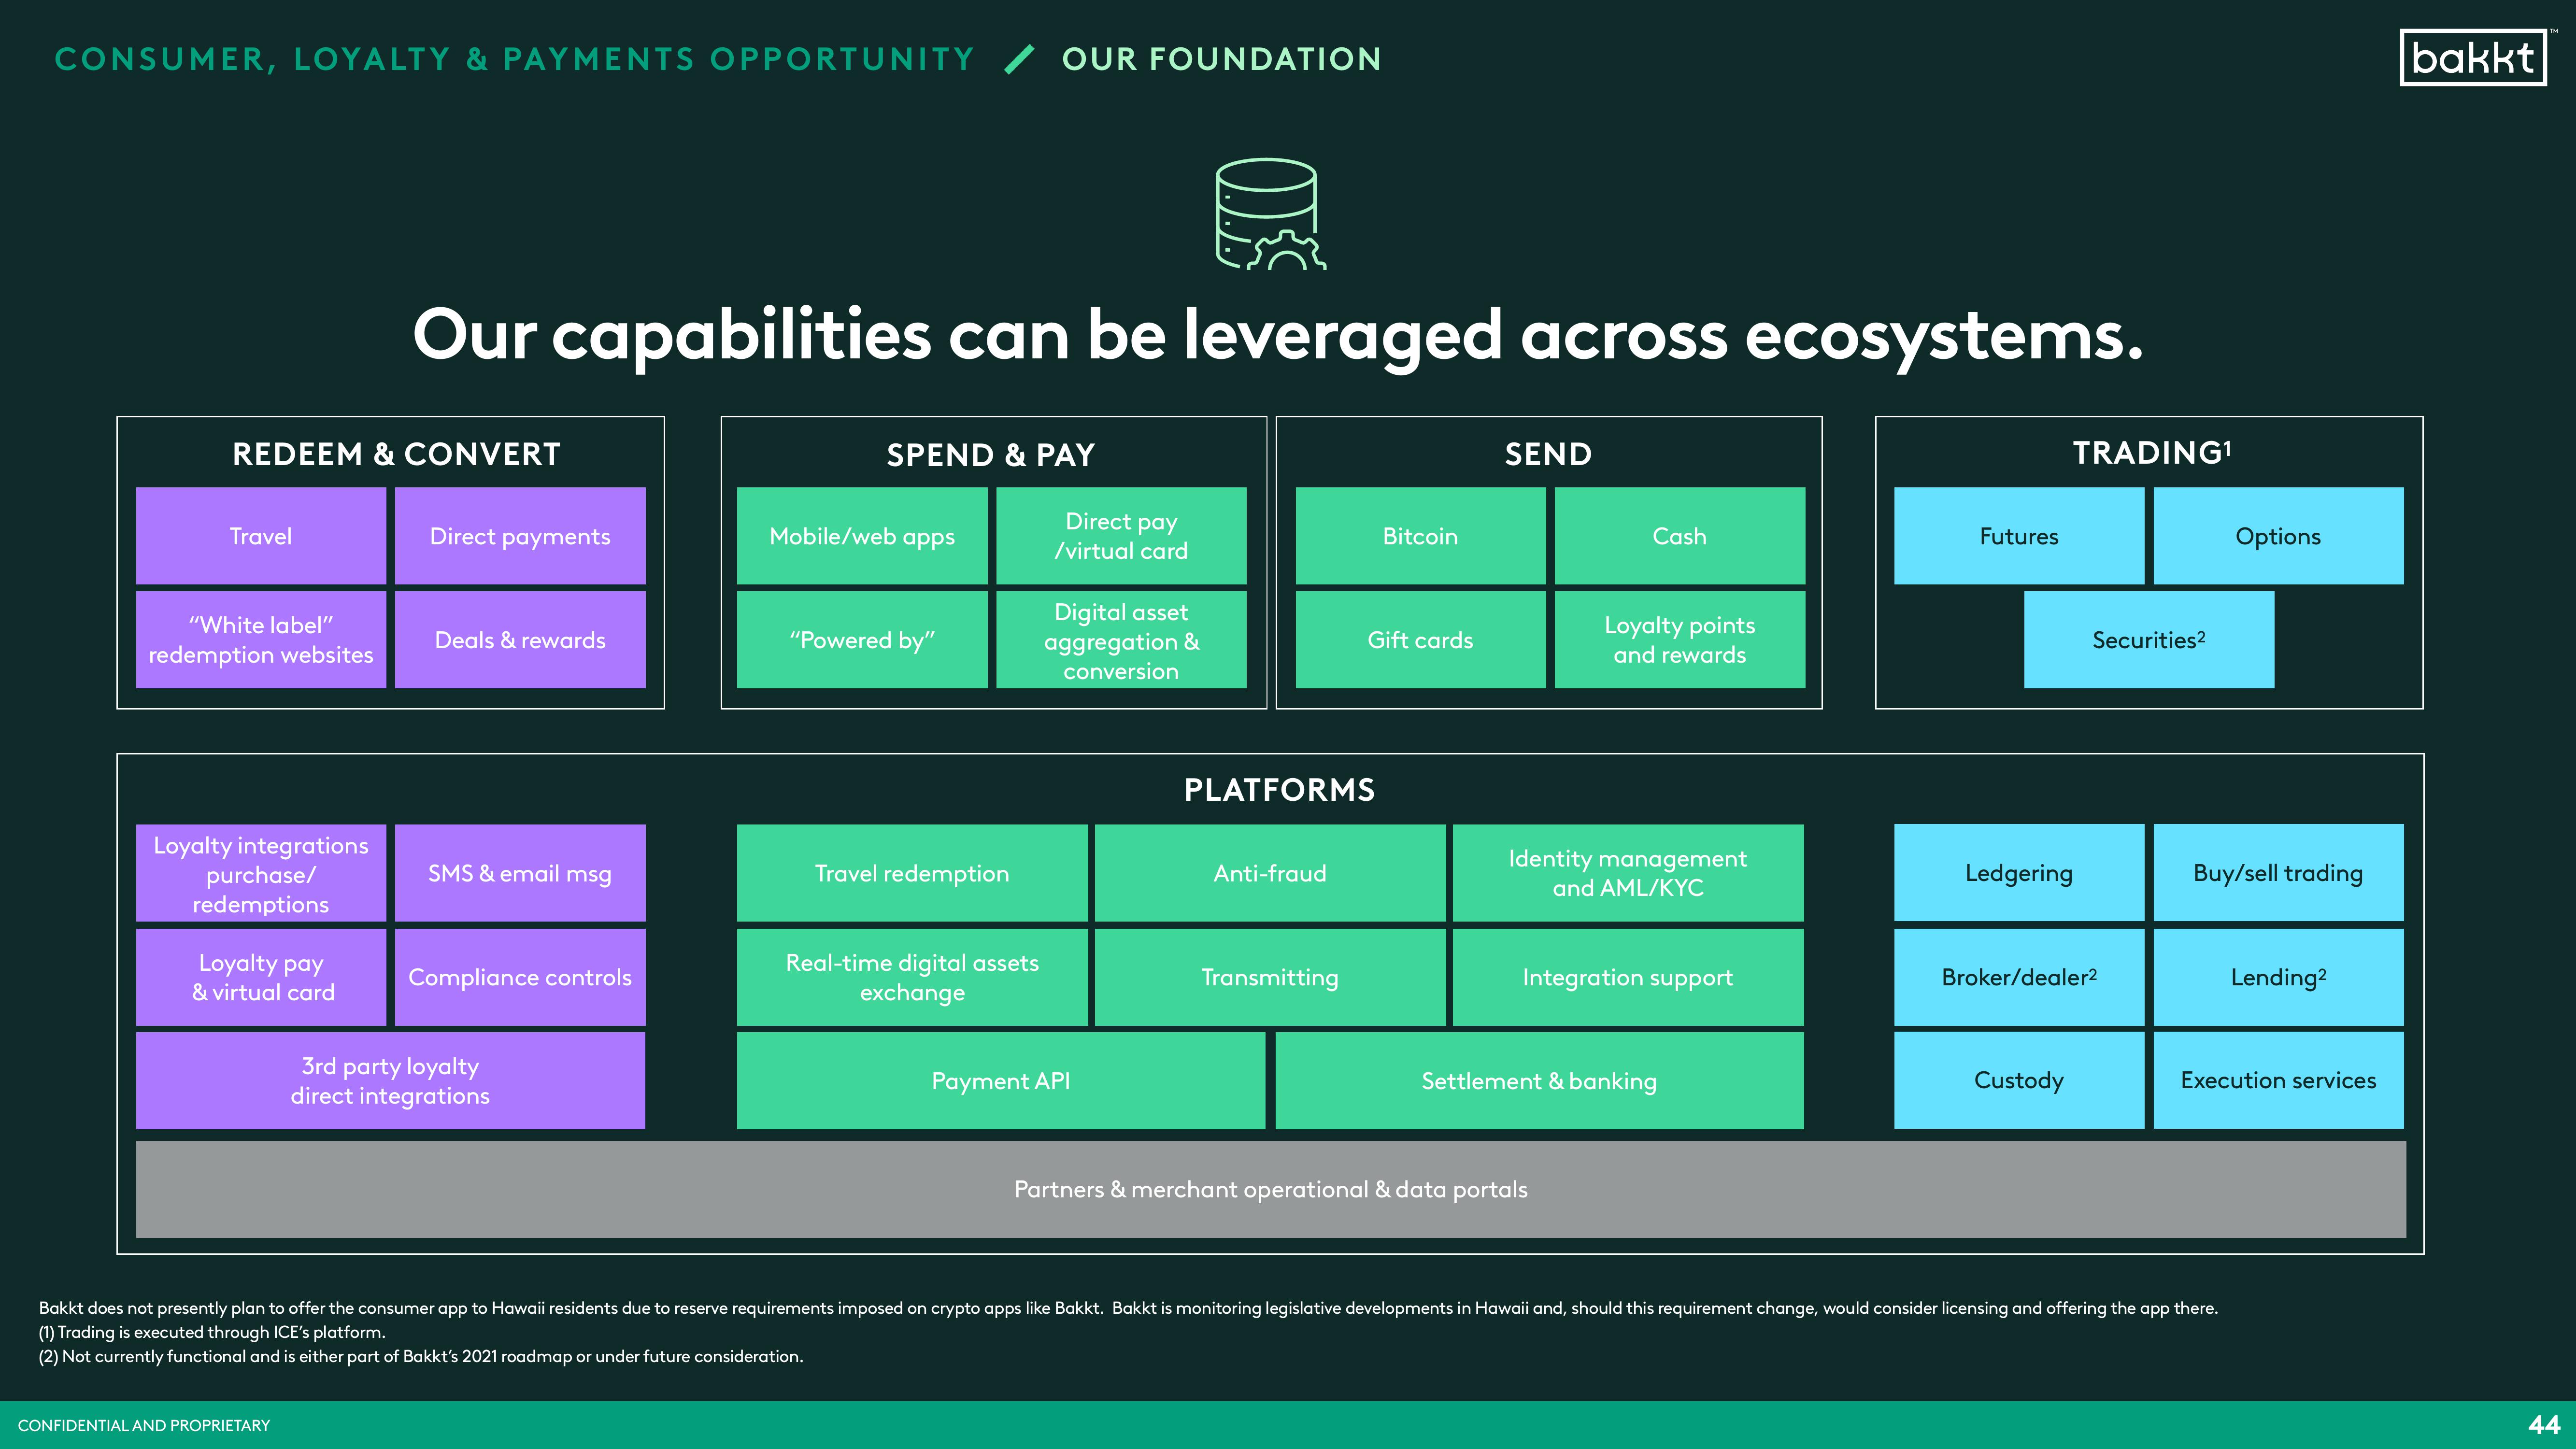Click the TRADING section heading
This screenshot has width=2576, height=1449.
pos(2151,453)
